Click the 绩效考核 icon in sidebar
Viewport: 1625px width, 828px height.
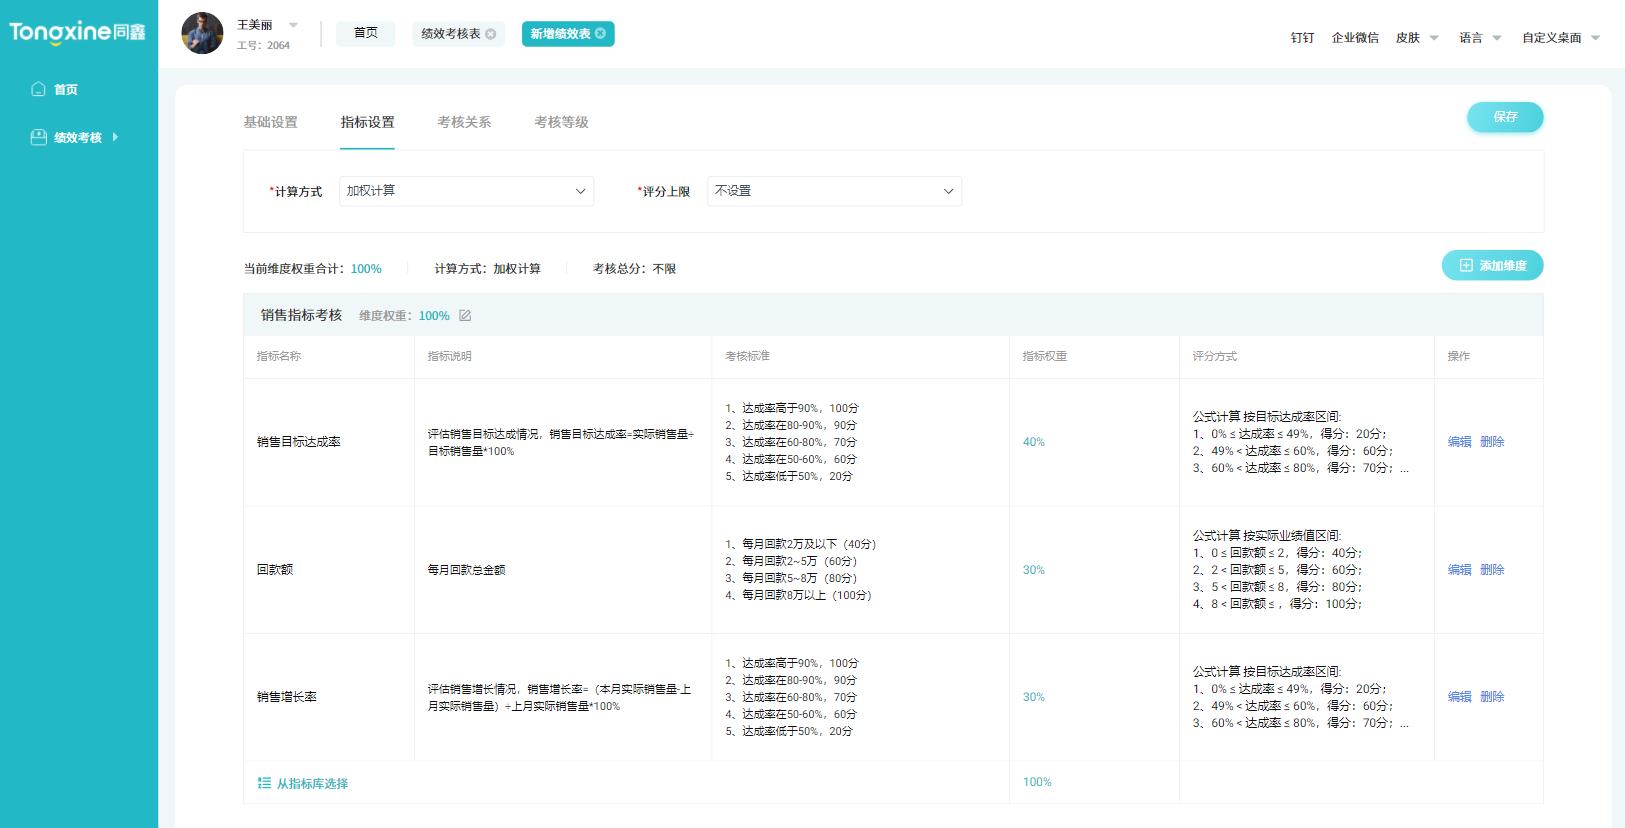[38, 137]
